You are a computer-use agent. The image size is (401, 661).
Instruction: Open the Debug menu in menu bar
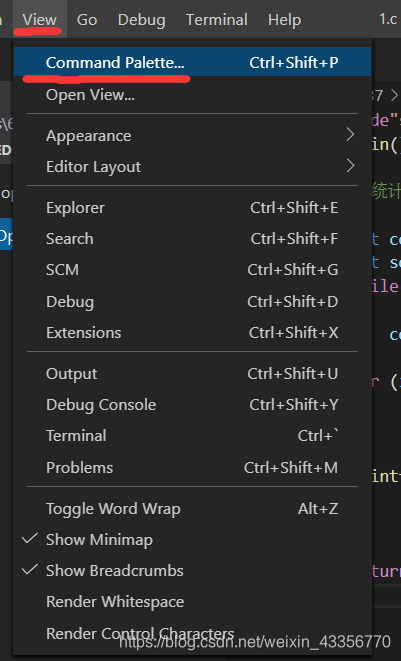tap(141, 19)
